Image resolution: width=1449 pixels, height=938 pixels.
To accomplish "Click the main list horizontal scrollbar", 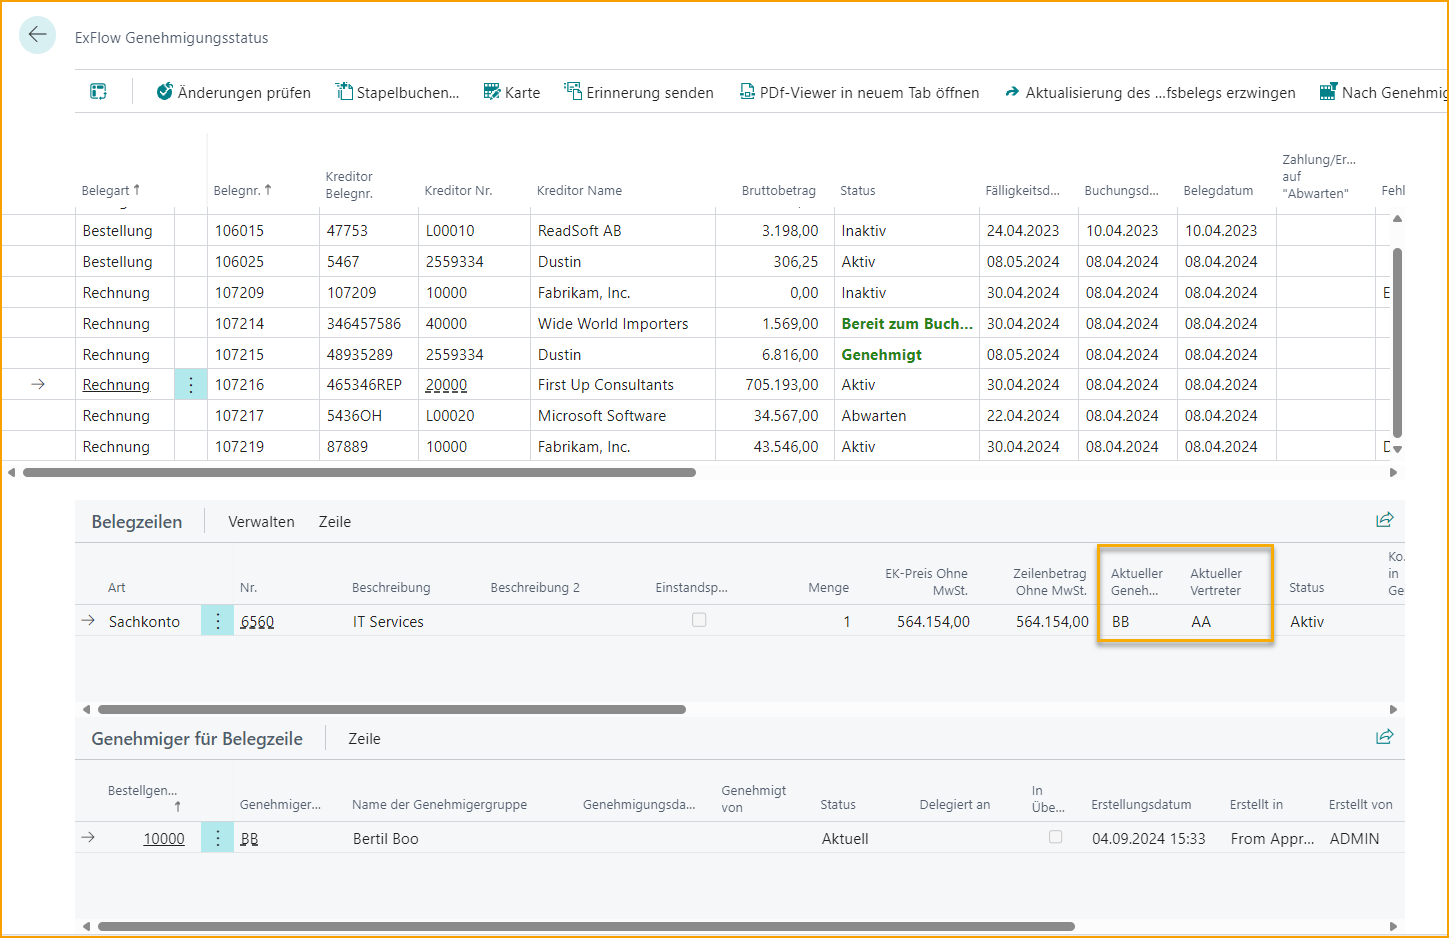I will coord(359,472).
